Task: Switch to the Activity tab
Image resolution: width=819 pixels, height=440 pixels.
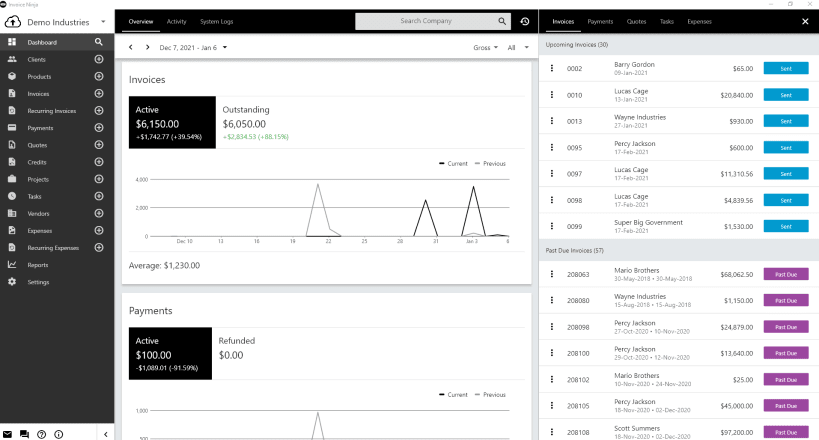Action: (x=177, y=21)
